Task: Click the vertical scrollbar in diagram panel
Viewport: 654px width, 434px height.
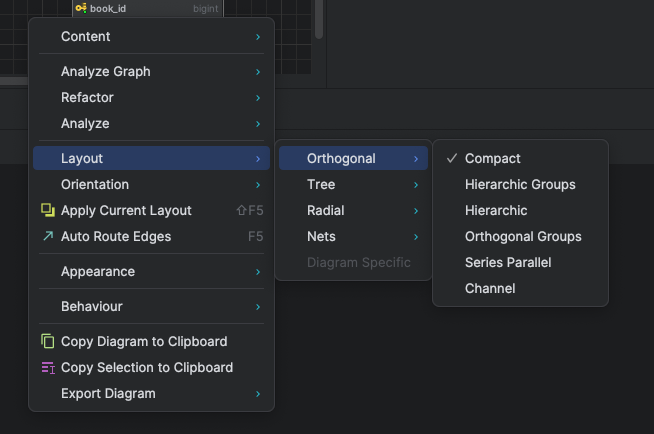Action: pyautogui.click(x=319, y=20)
